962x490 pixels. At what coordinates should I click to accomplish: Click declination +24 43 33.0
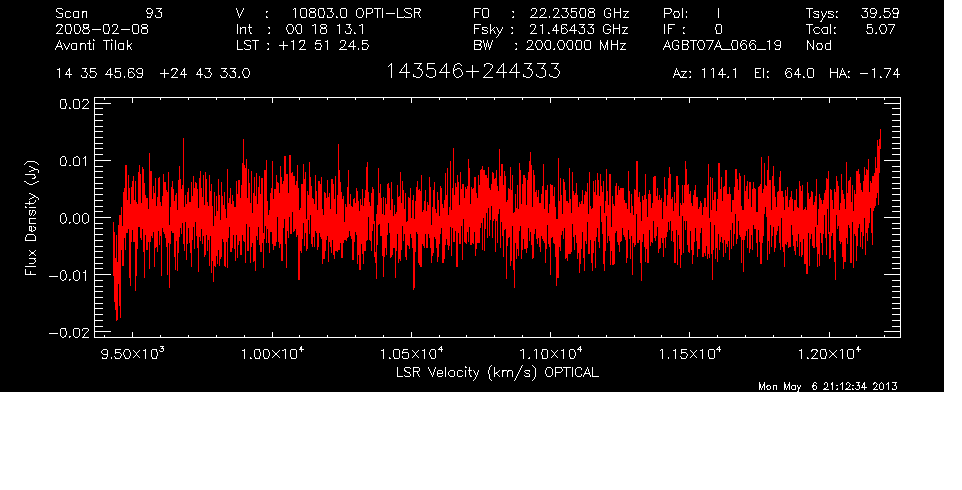[205, 74]
